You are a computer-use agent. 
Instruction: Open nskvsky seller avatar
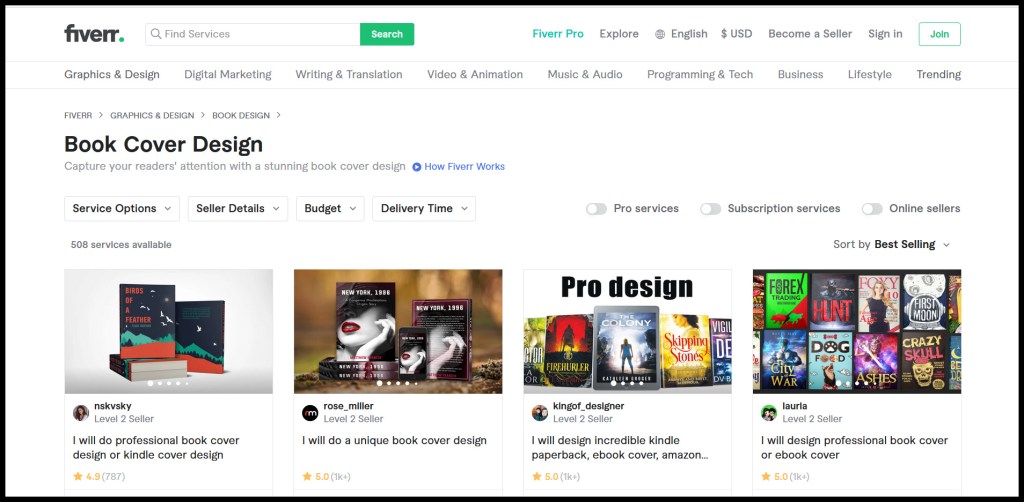[81, 413]
